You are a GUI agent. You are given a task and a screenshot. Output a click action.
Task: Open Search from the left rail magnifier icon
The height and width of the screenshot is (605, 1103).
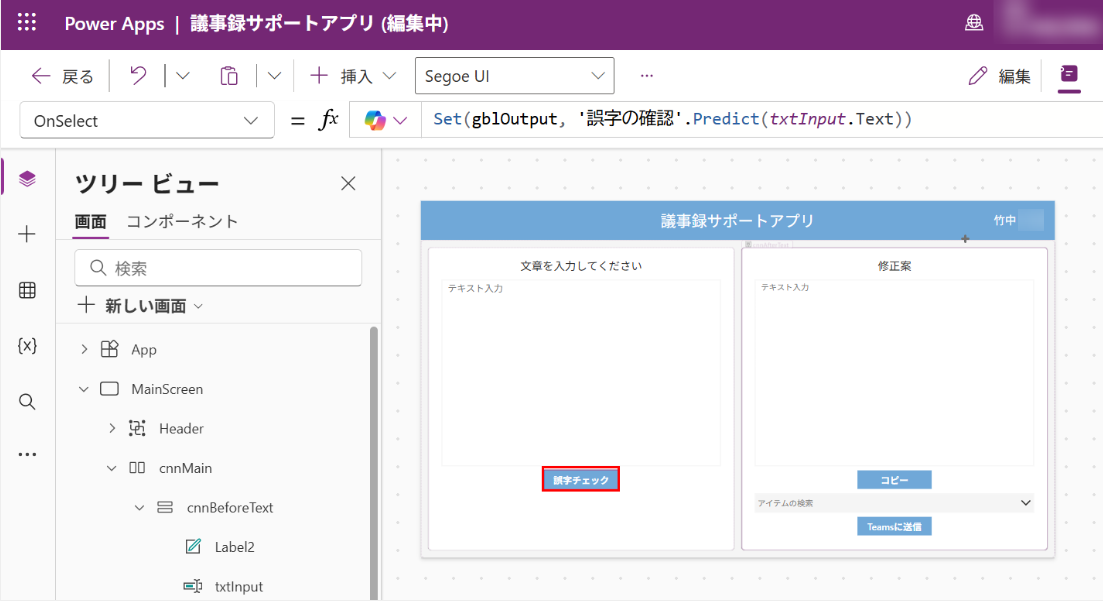point(27,401)
